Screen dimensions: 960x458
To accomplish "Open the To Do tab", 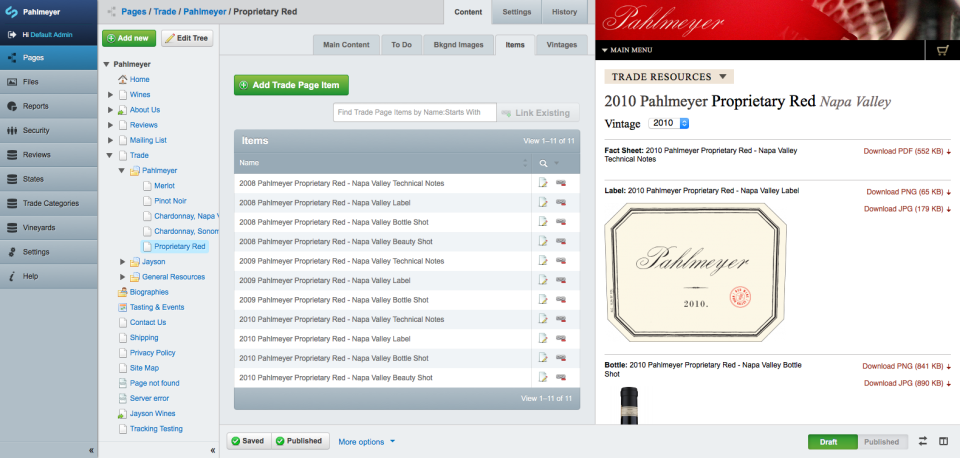I will coord(401,45).
